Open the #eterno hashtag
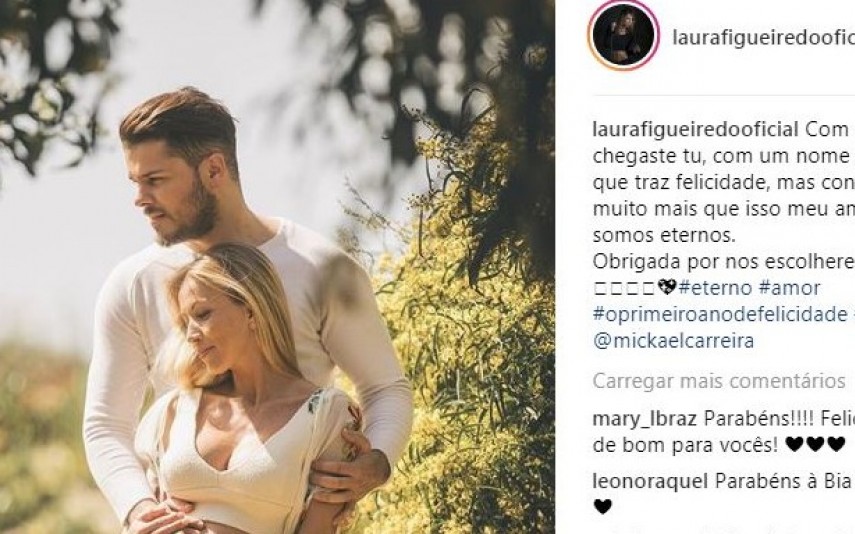Viewport: 855px width, 534px height. [x=715, y=287]
